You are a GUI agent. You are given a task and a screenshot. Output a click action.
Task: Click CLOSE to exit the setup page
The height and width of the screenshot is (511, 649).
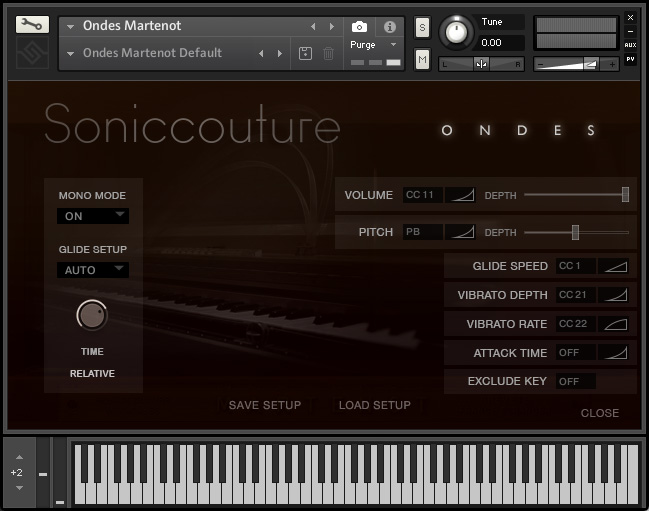(x=600, y=413)
